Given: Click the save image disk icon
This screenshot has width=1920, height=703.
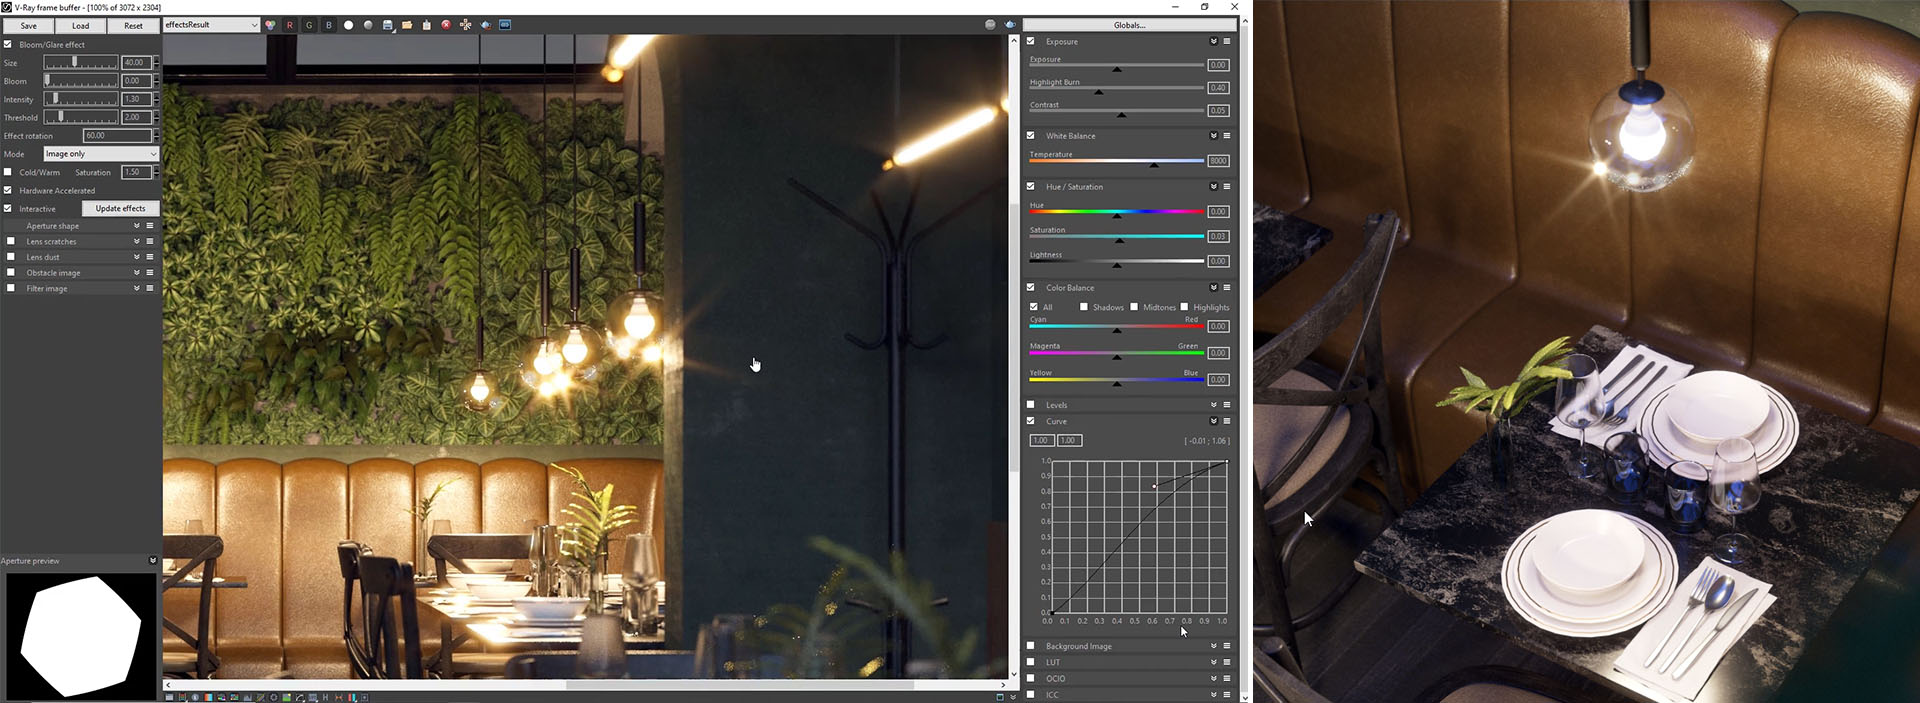Looking at the screenshot, I should coord(388,25).
